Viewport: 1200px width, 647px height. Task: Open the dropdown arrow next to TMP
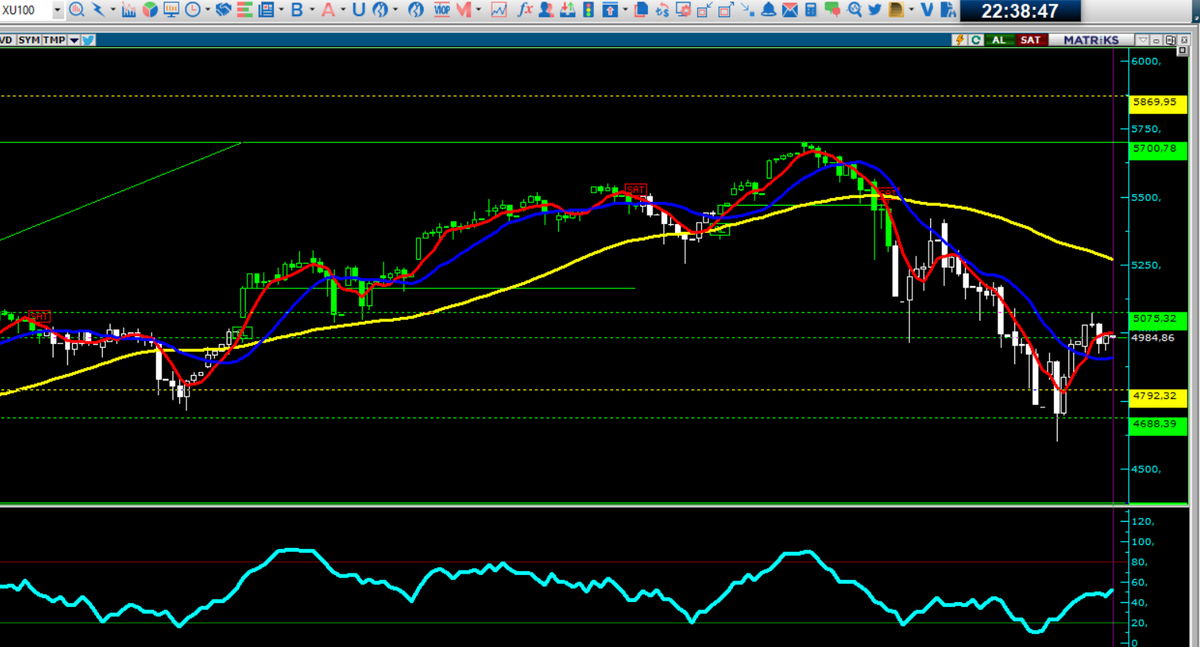tap(73, 40)
